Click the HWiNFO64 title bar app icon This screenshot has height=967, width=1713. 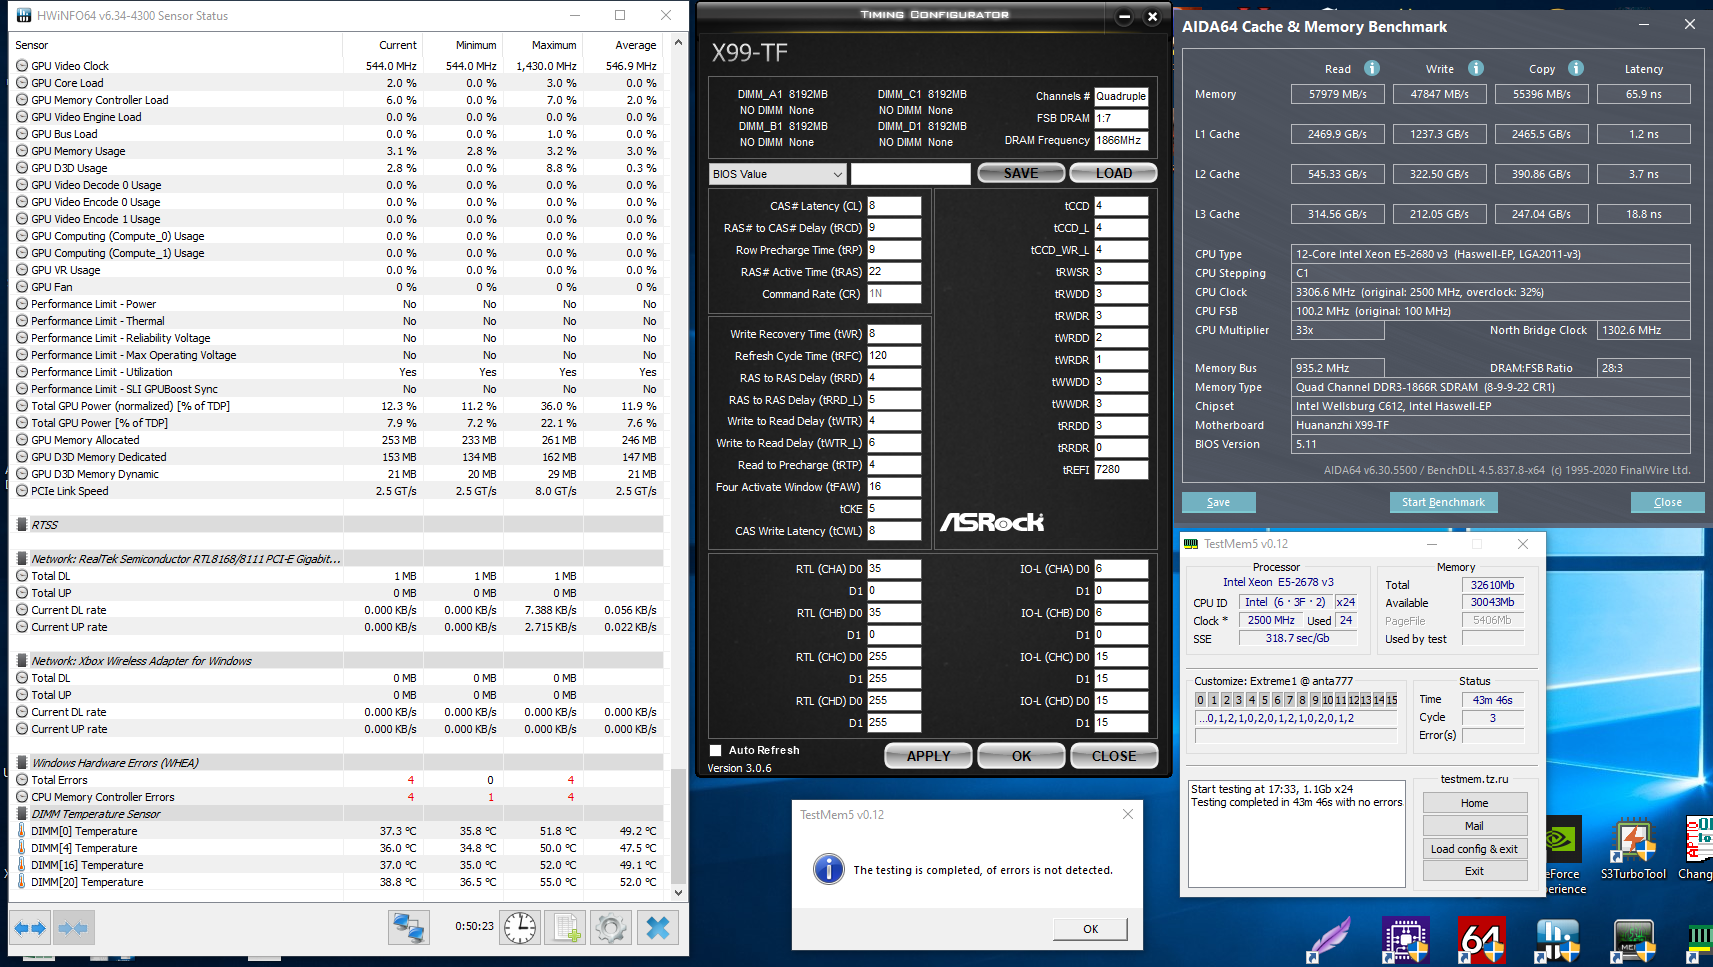point(24,15)
